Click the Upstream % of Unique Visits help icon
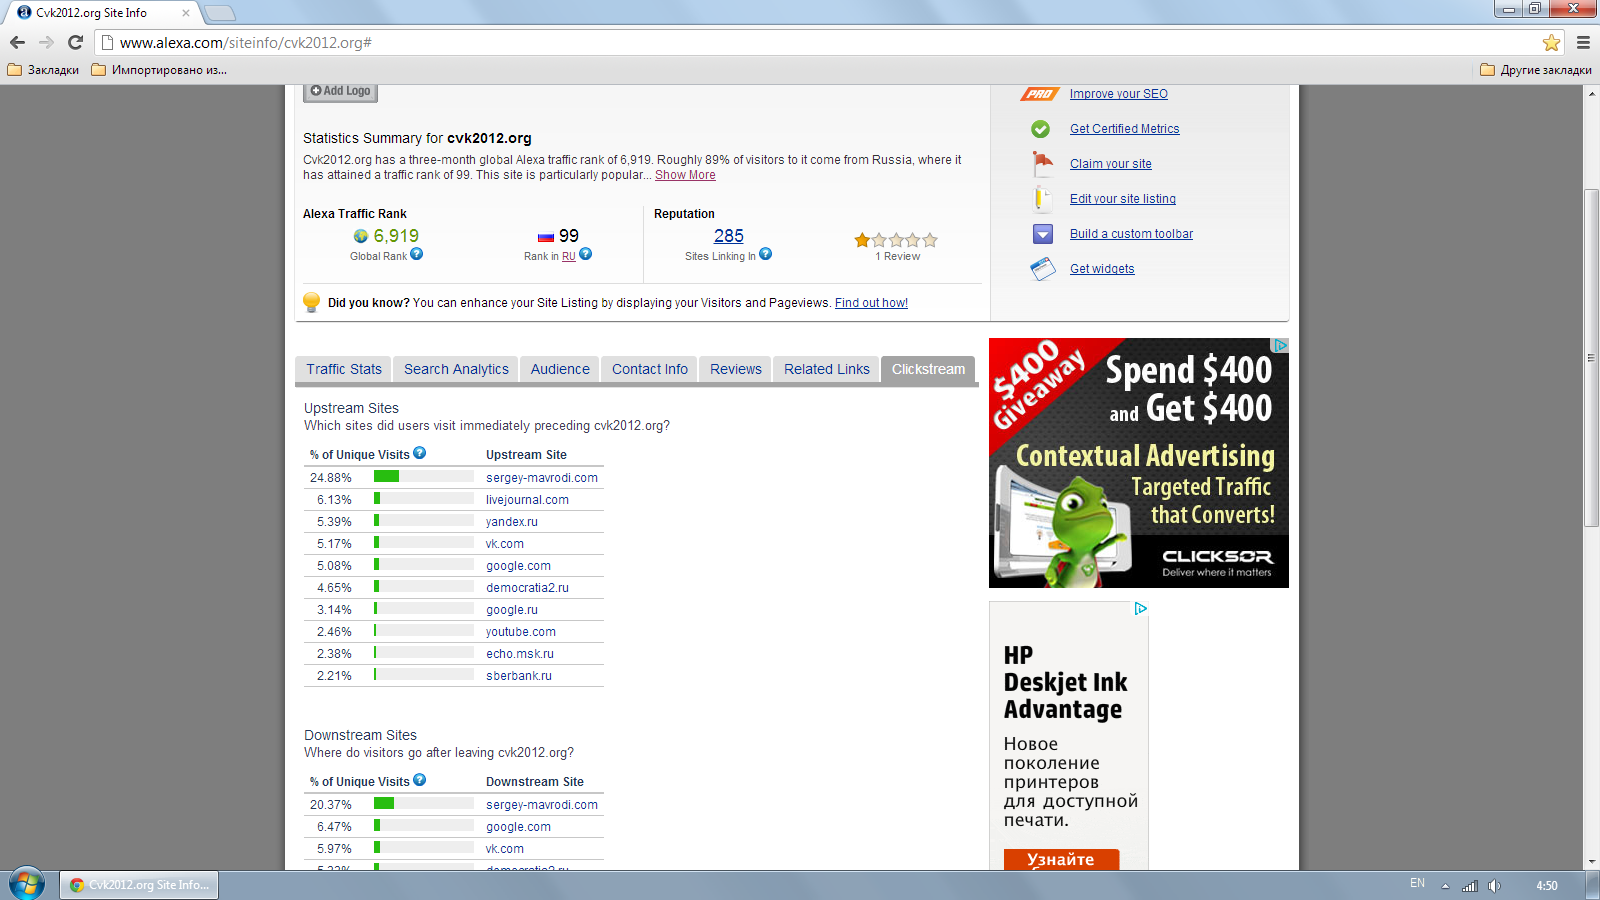 coord(420,453)
